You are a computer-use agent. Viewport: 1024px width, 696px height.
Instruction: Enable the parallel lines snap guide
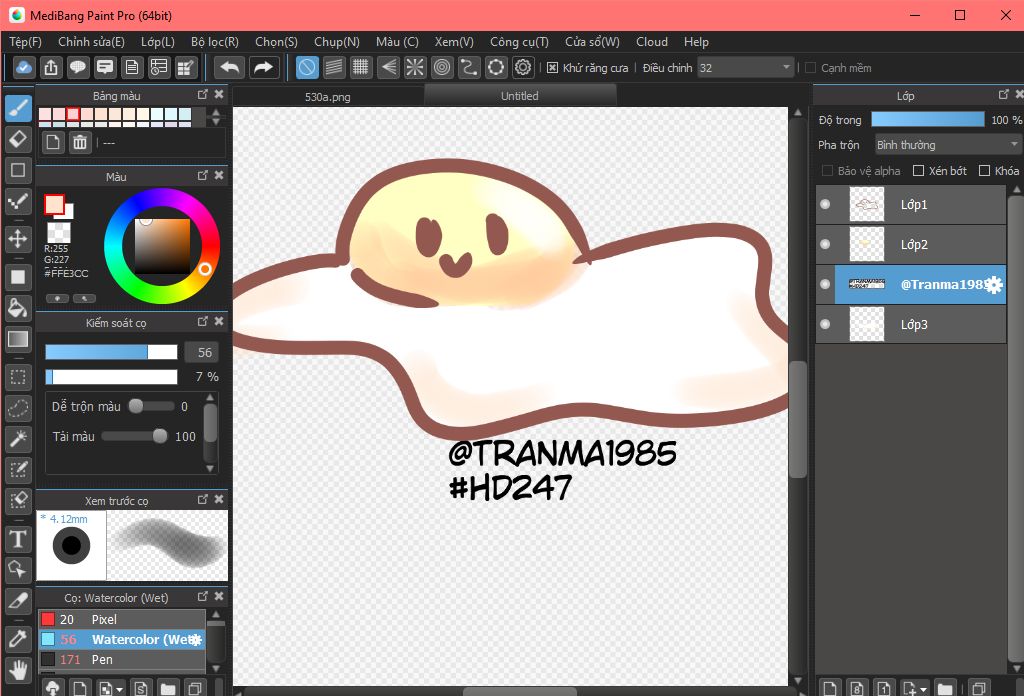pos(334,67)
